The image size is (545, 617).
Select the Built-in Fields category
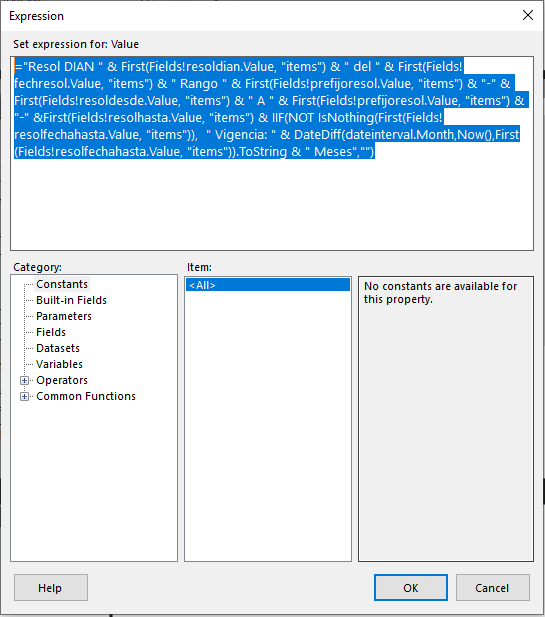coord(71,300)
